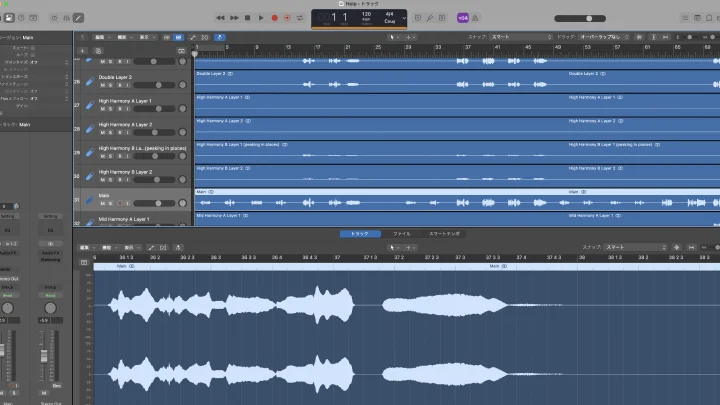Screen dimensions: 720x405
Task: Toggle the audio editor Flex button
Action: point(163,248)
